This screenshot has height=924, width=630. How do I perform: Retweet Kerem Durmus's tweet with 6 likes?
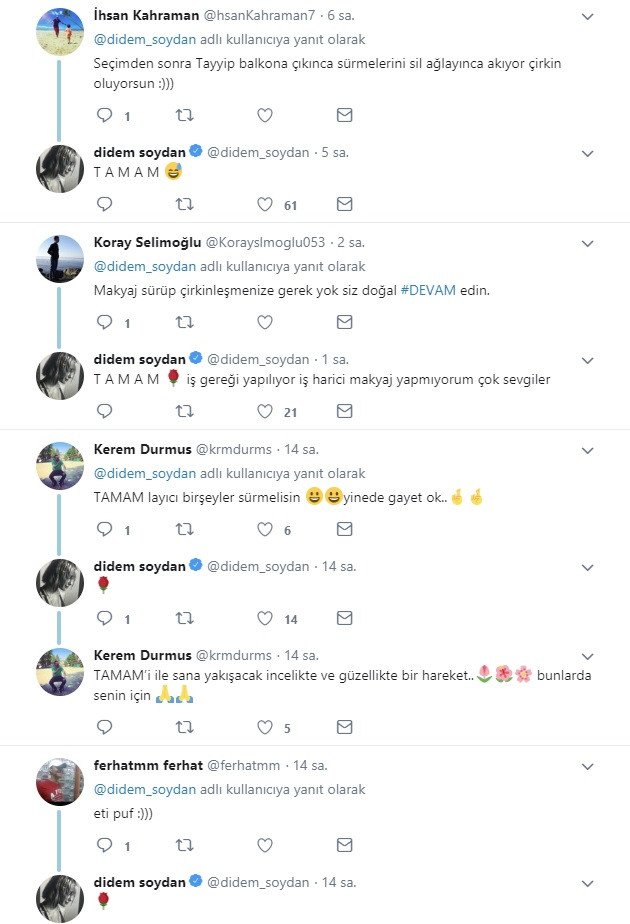tap(185, 530)
